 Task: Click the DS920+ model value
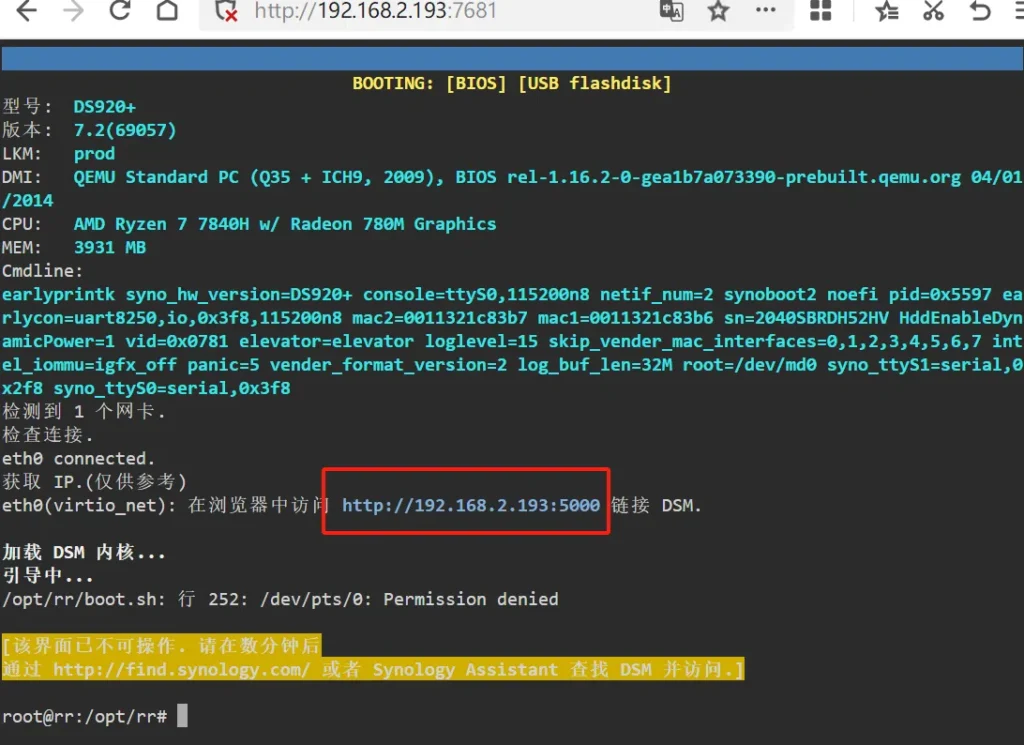click(105, 107)
